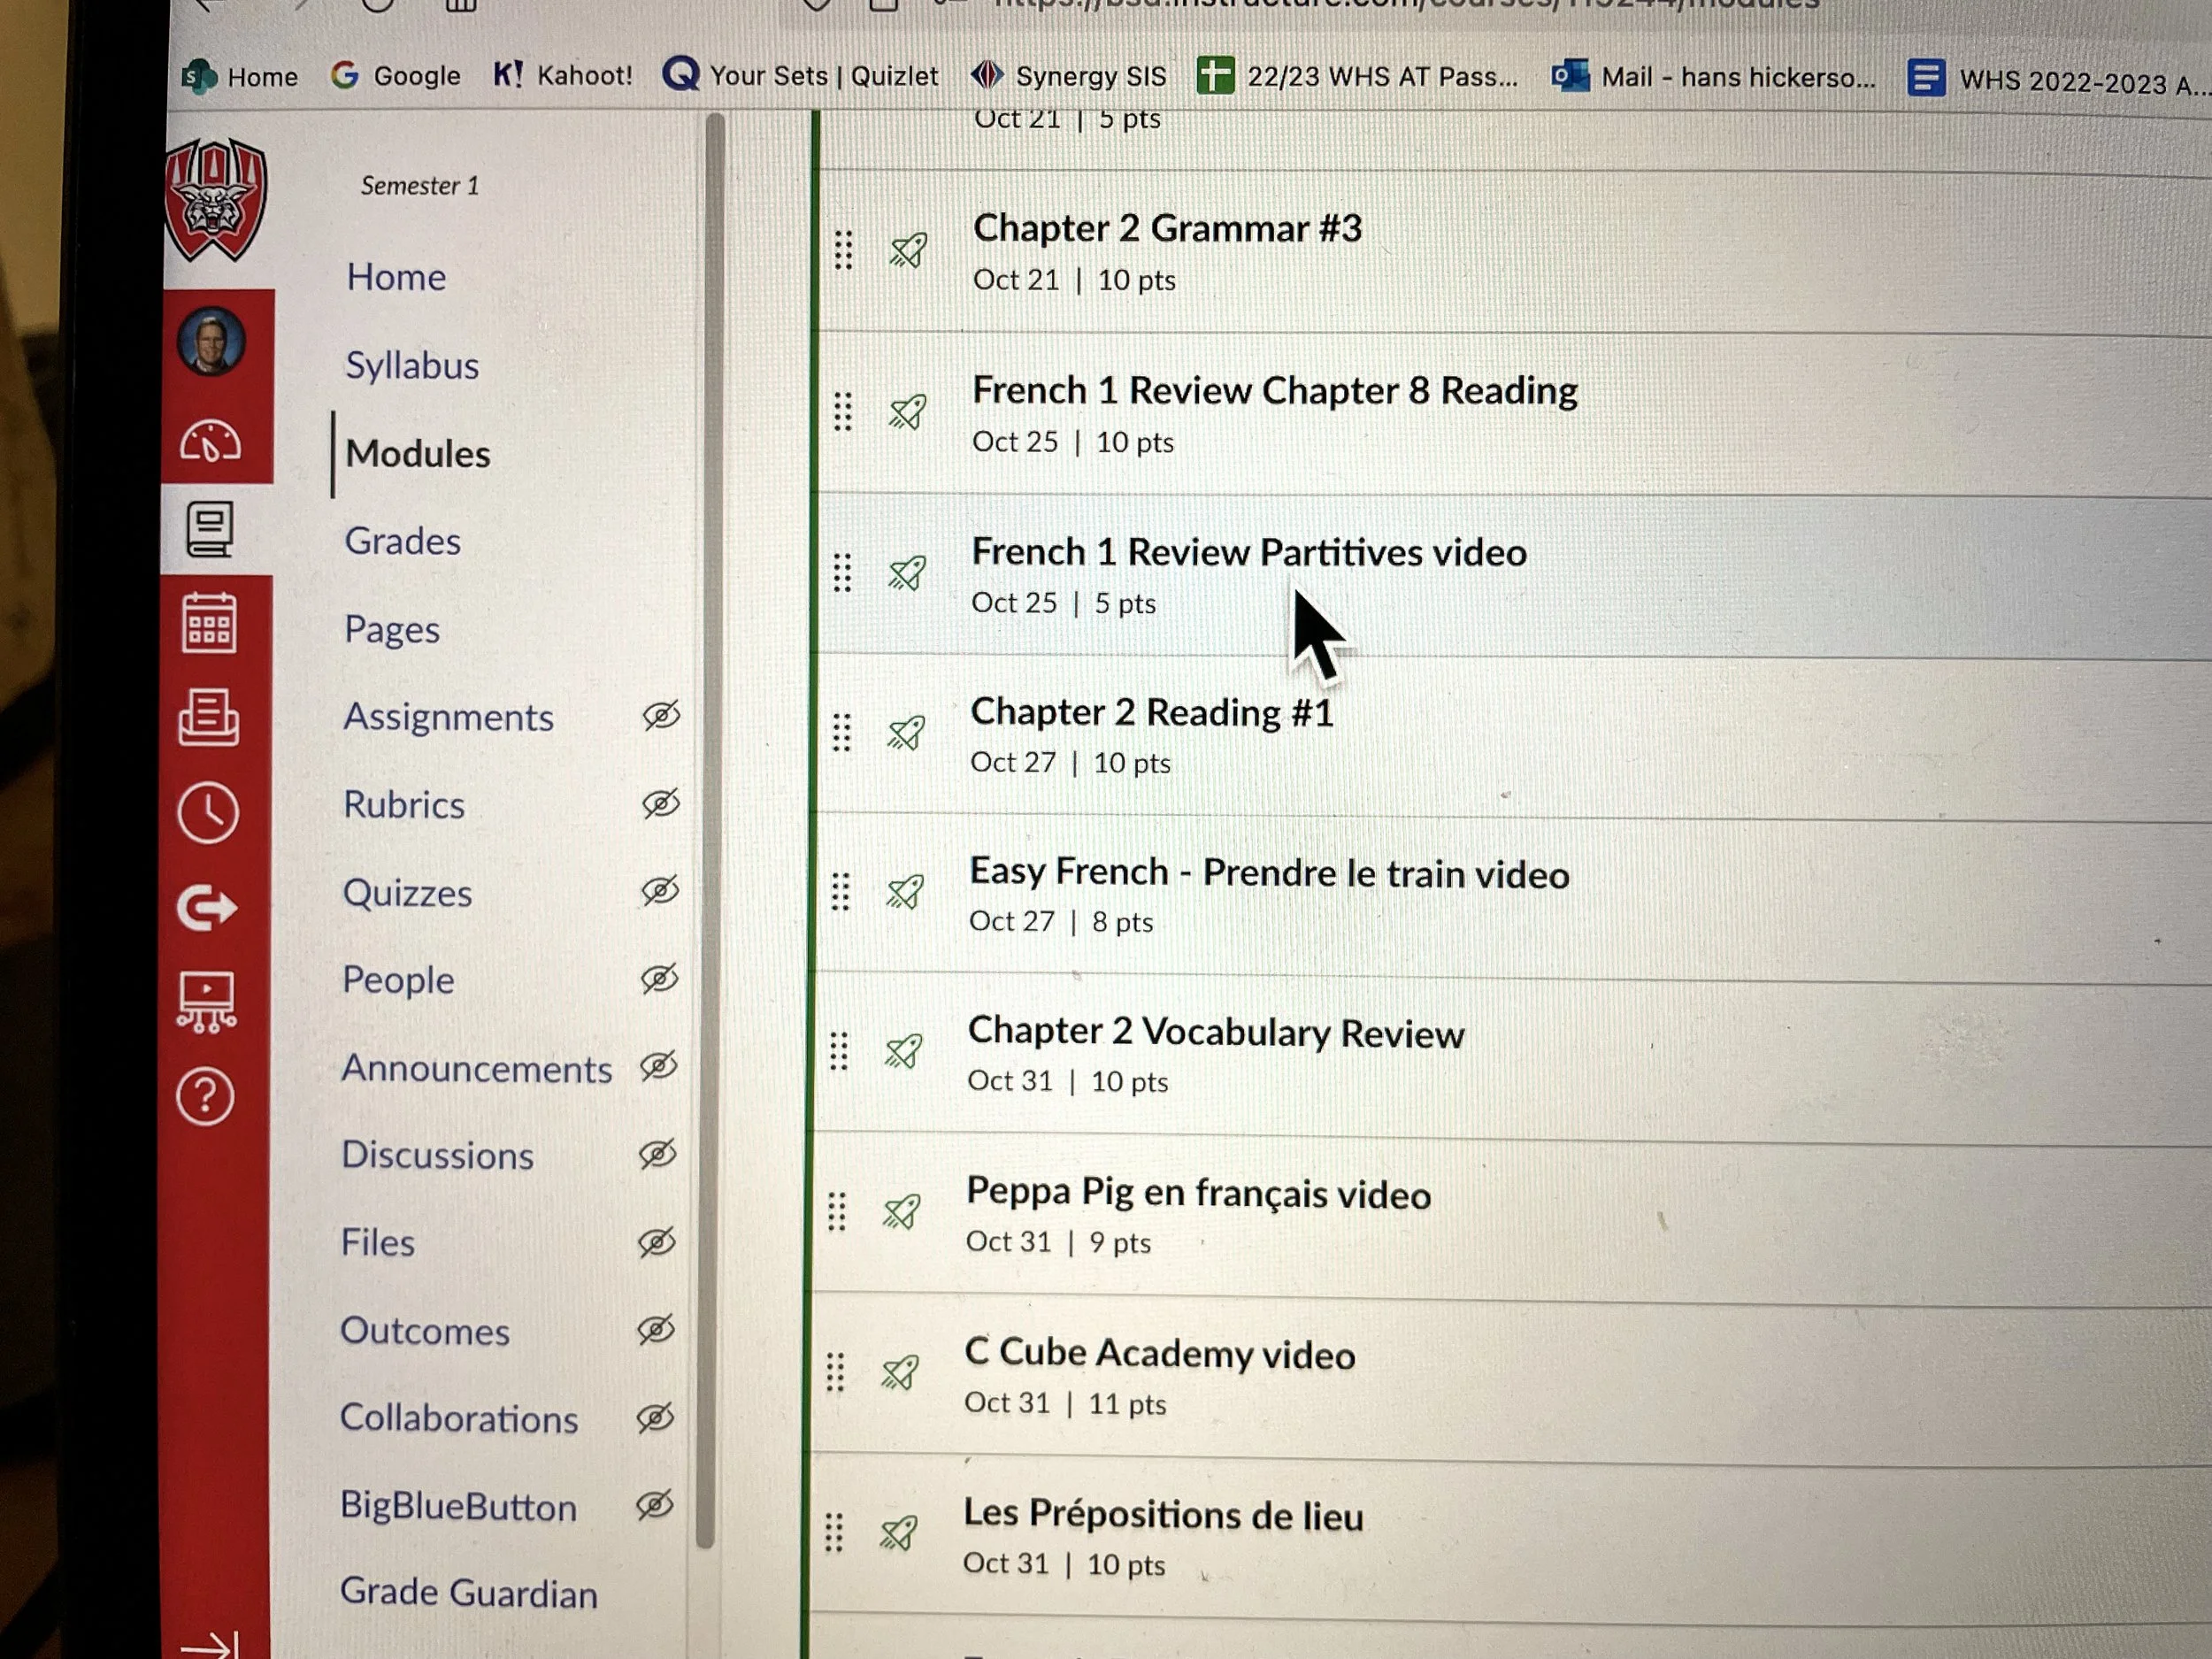Toggle hidden eye icon beside Discussions
The height and width of the screenshot is (1659, 2212).
pyautogui.click(x=657, y=1154)
